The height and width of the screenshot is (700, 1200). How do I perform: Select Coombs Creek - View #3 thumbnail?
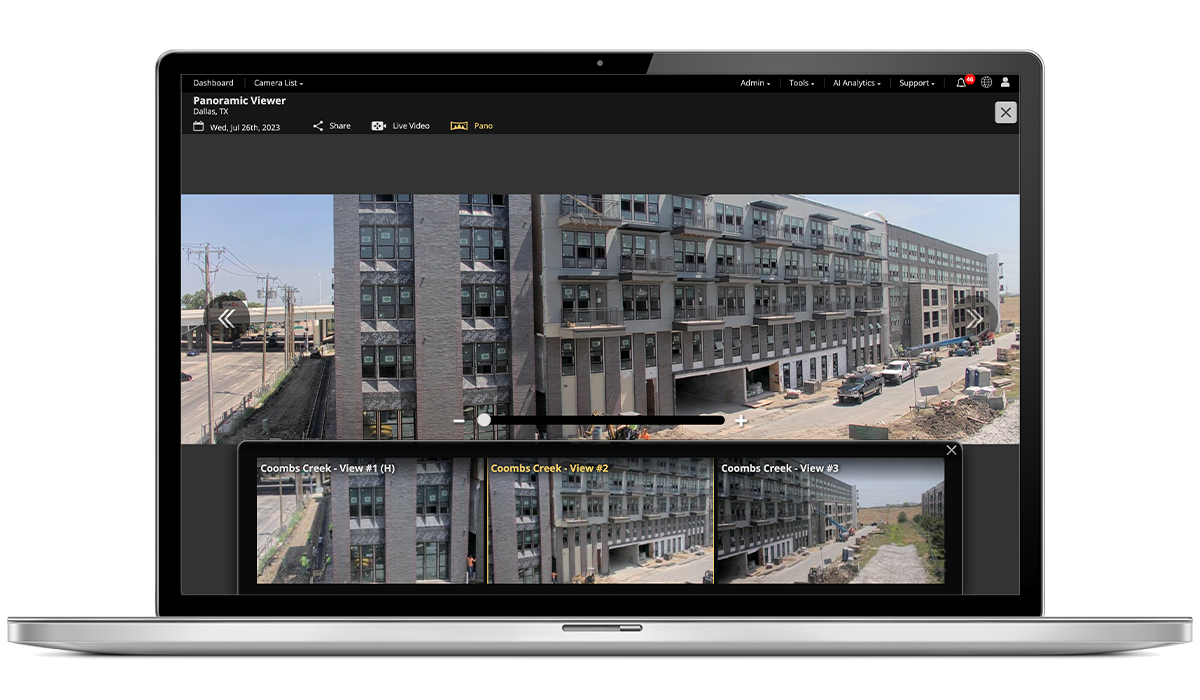(830, 520)
